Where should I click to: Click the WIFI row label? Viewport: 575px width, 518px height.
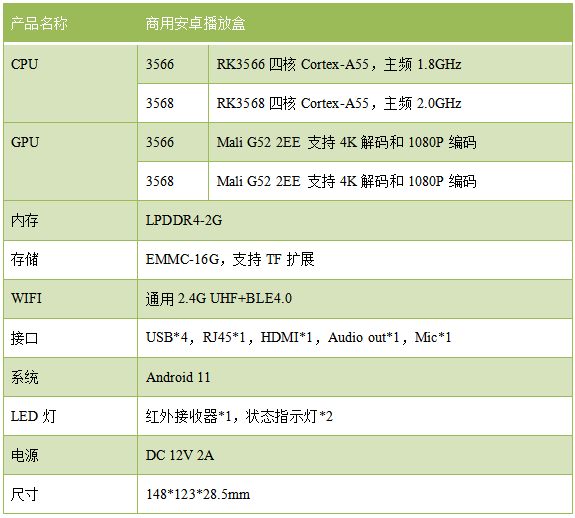(x=70, y=299)
